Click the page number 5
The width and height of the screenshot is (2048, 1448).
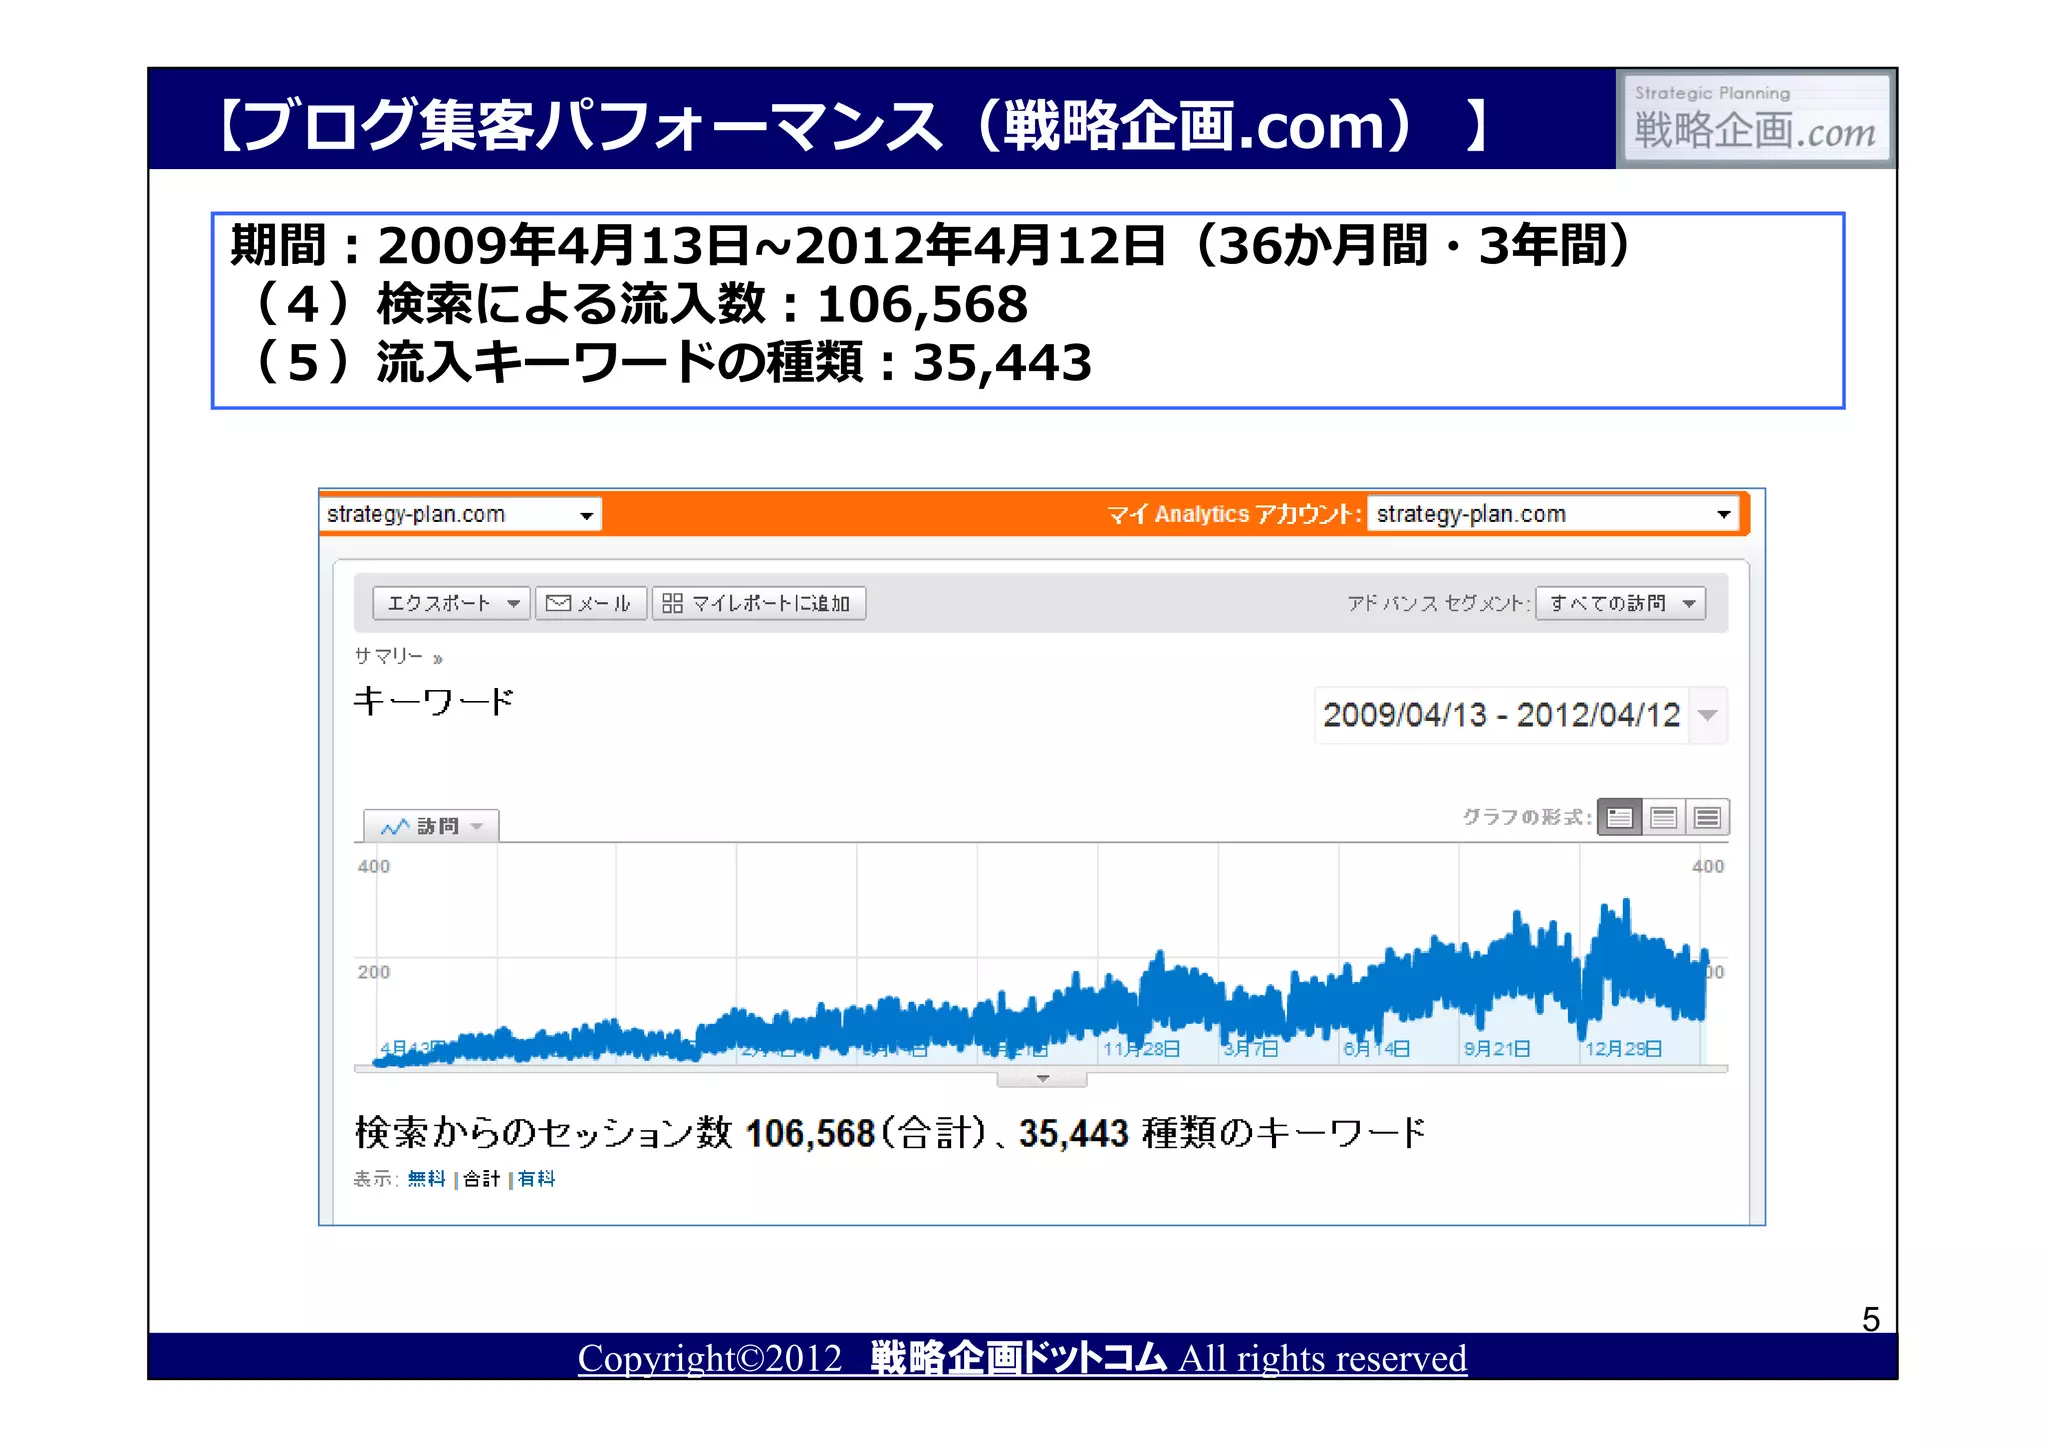[x=1871, y=1319]
